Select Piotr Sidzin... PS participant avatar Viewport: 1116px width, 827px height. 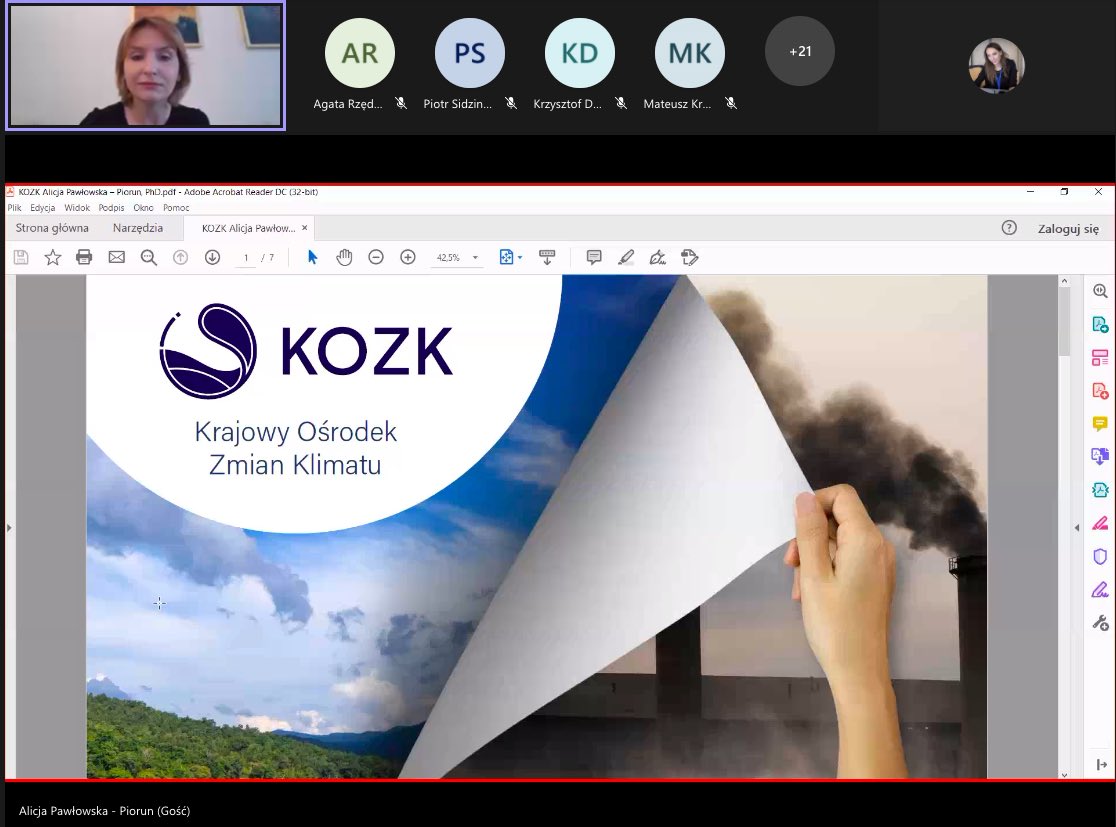tap(470, 53)
